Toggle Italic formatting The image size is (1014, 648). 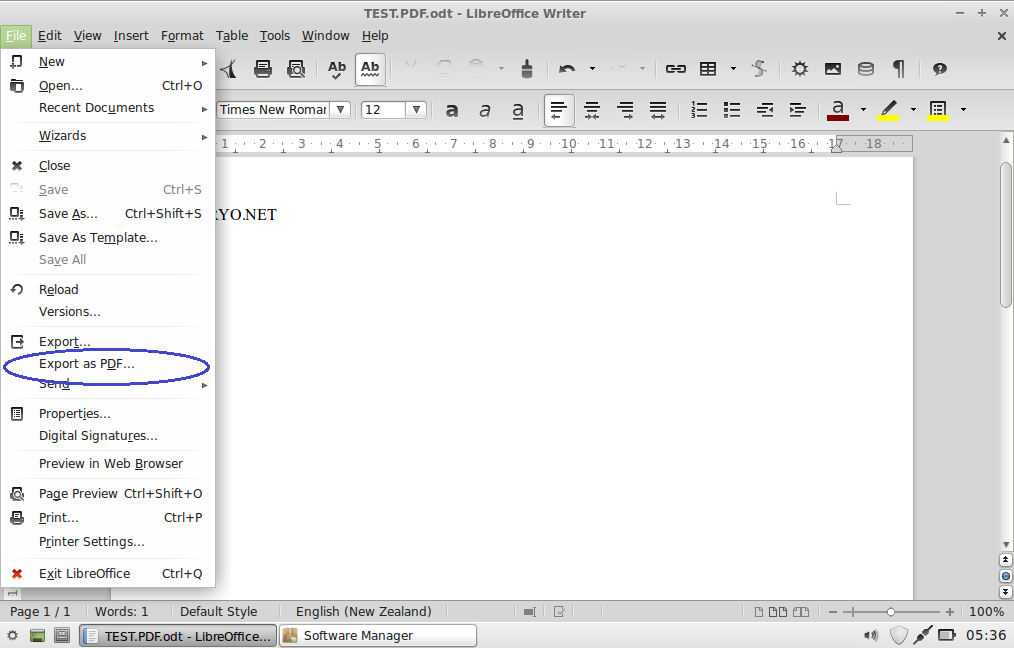484,111
